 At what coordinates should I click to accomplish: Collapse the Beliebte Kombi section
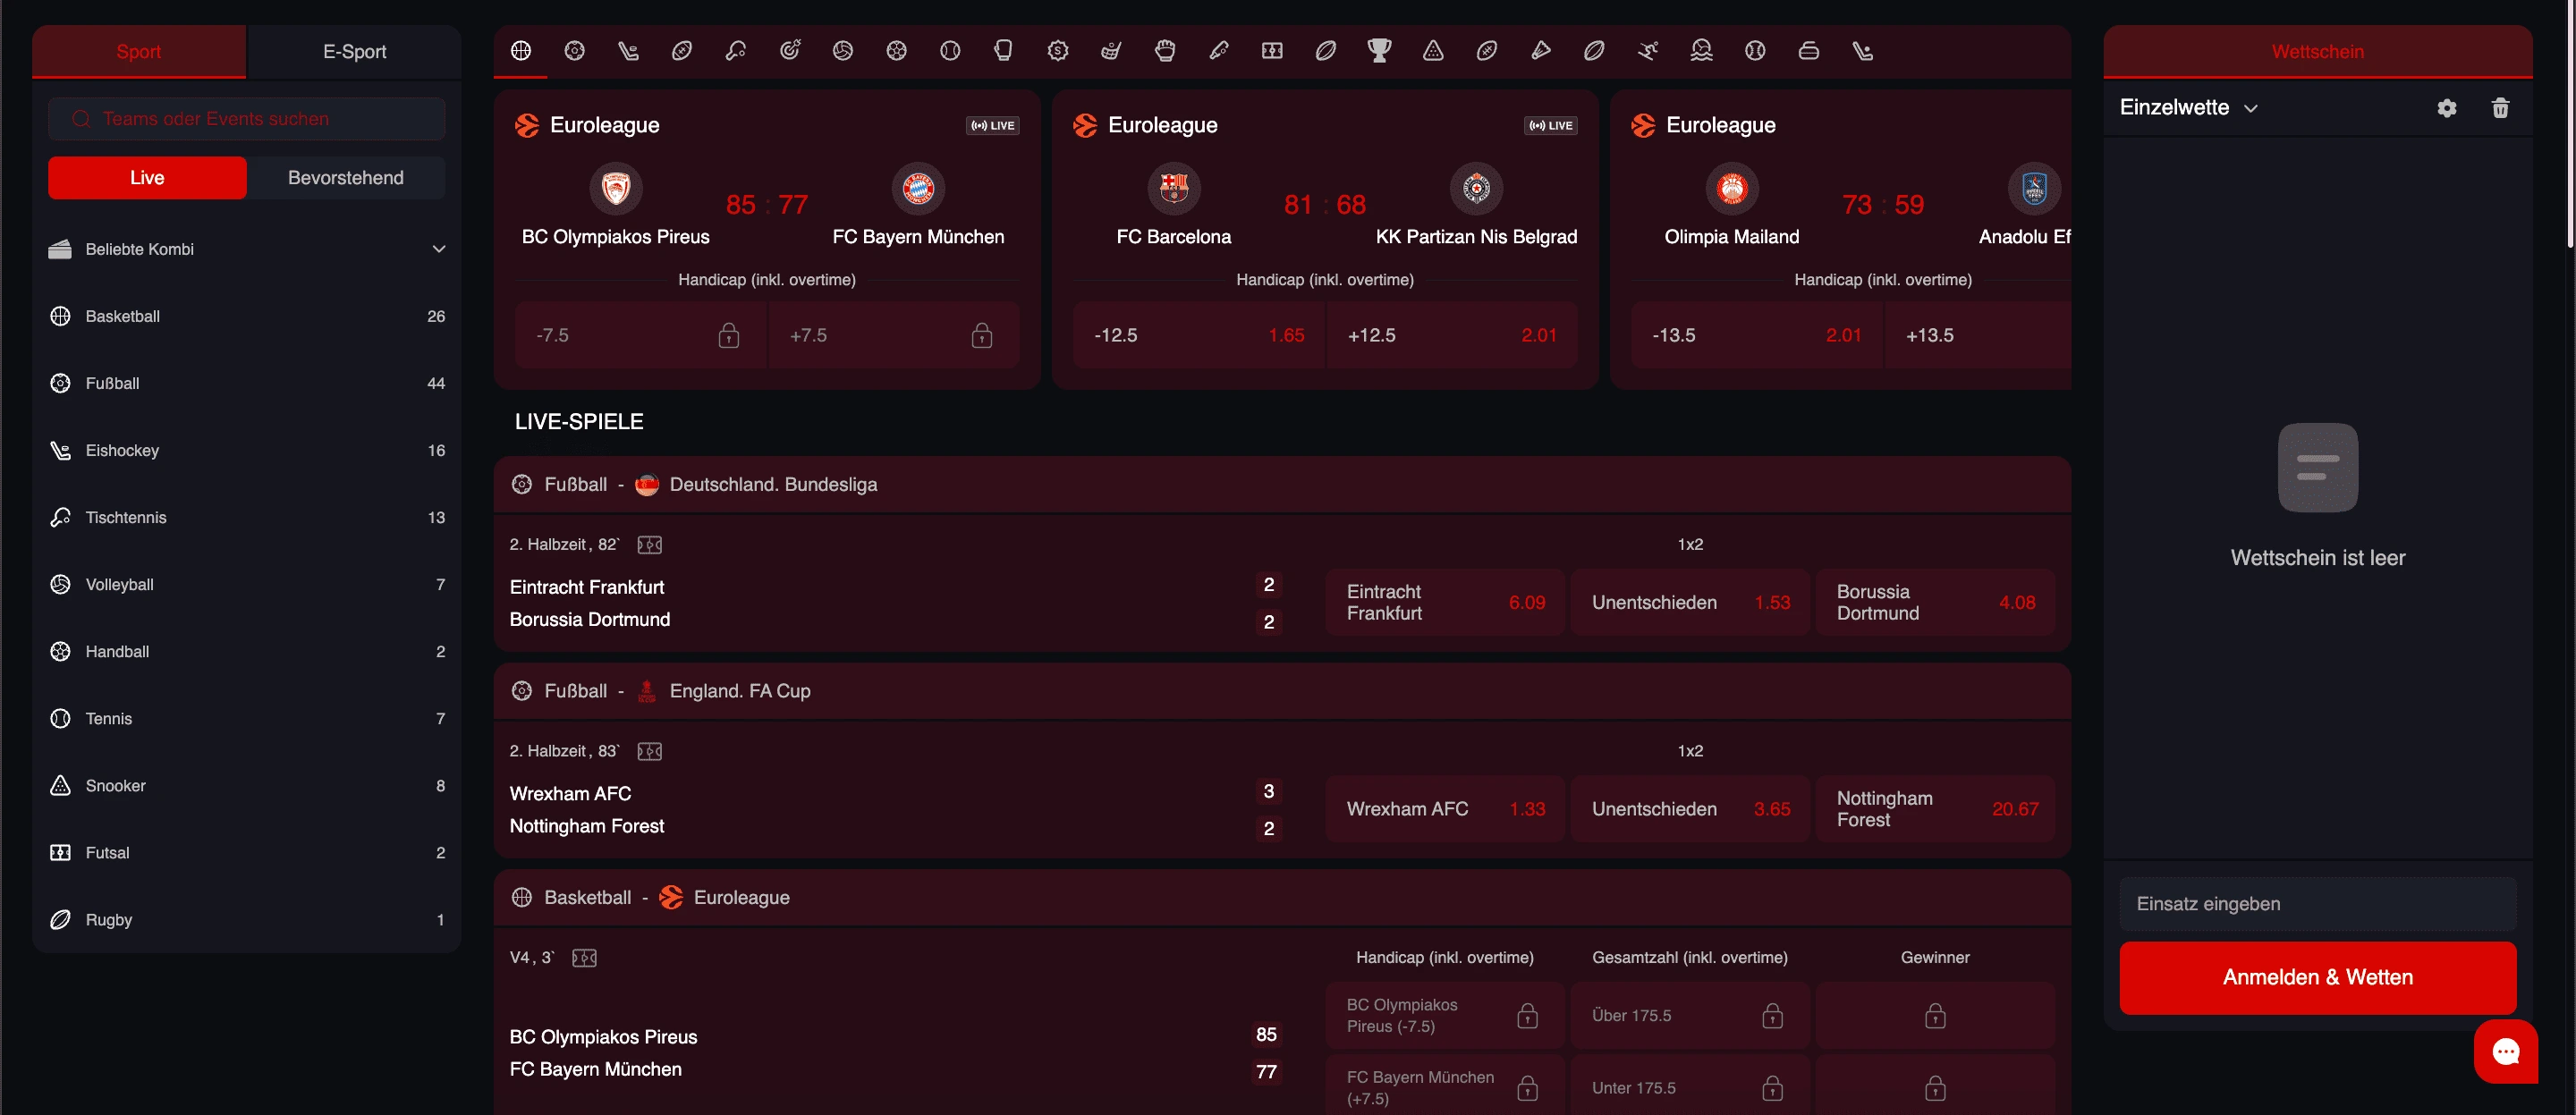(439, 248)
